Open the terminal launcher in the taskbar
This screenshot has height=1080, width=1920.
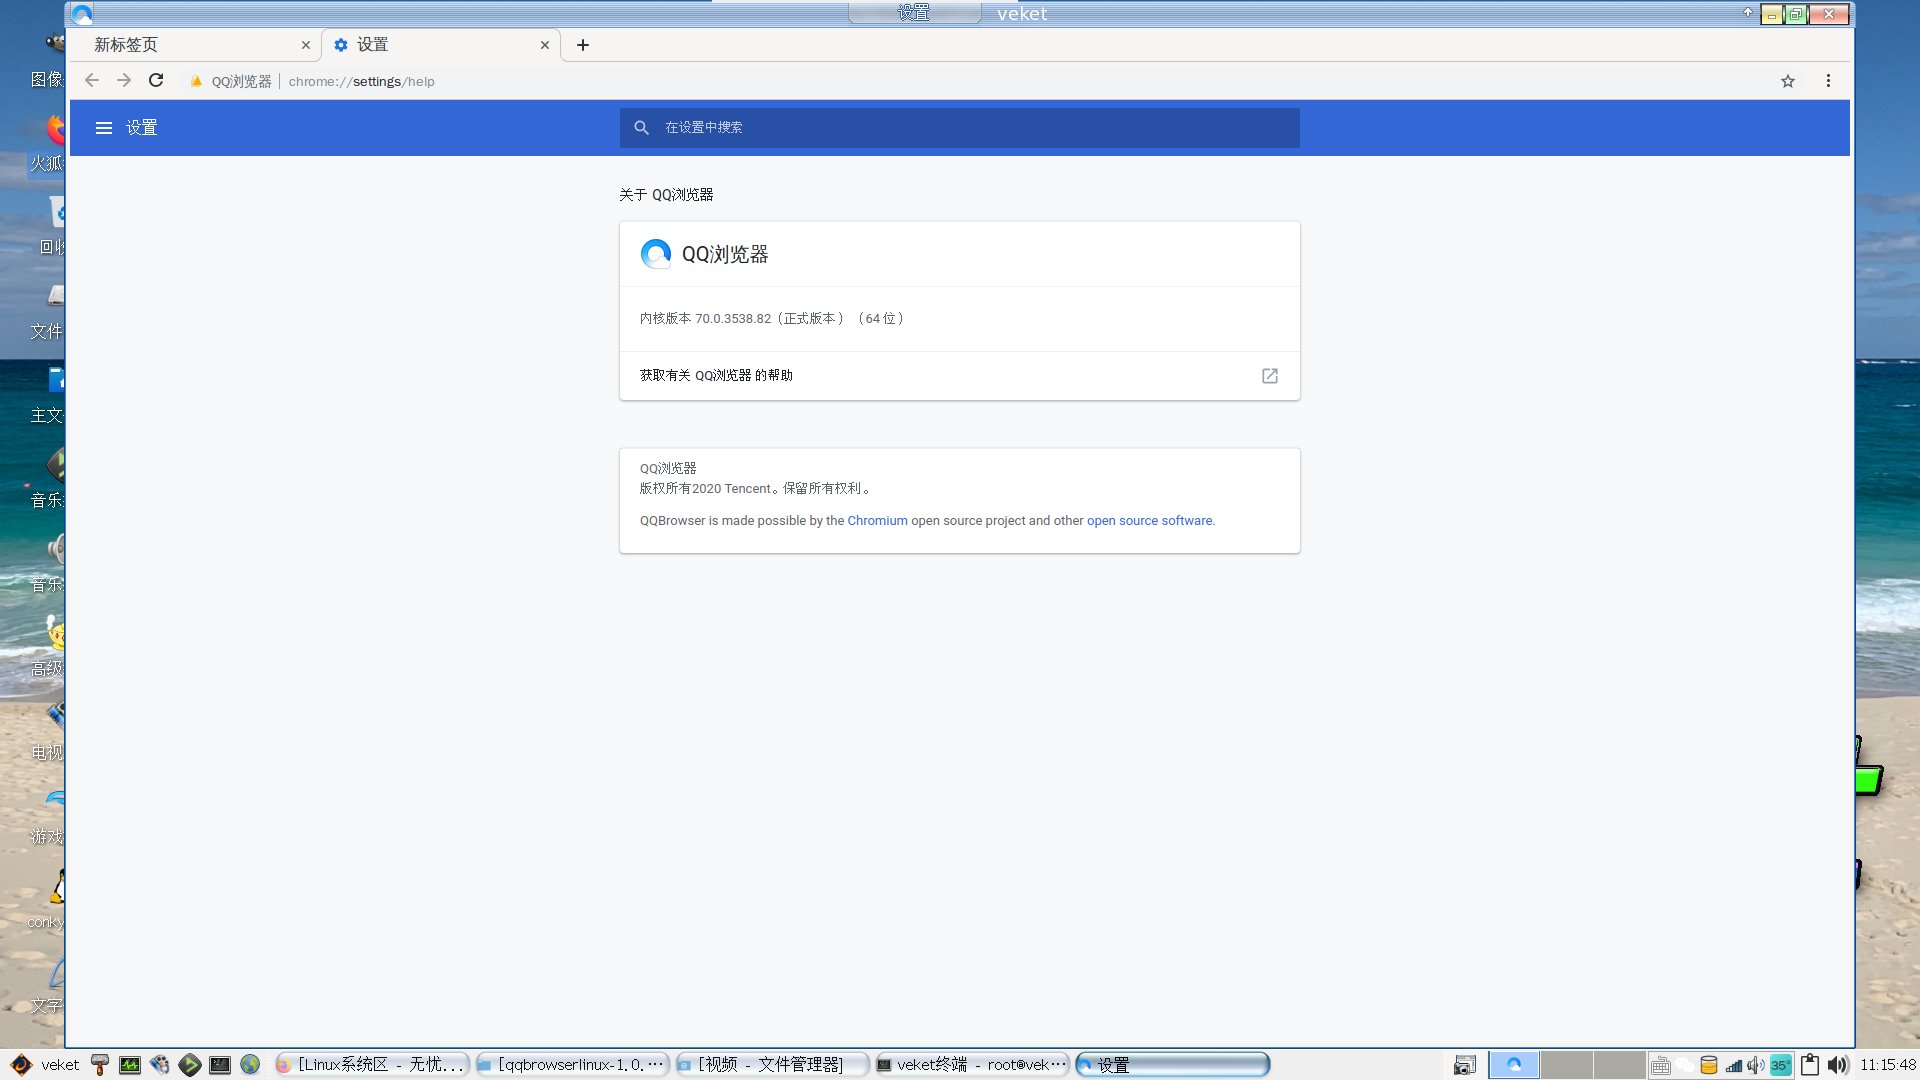click(220, 1065)
